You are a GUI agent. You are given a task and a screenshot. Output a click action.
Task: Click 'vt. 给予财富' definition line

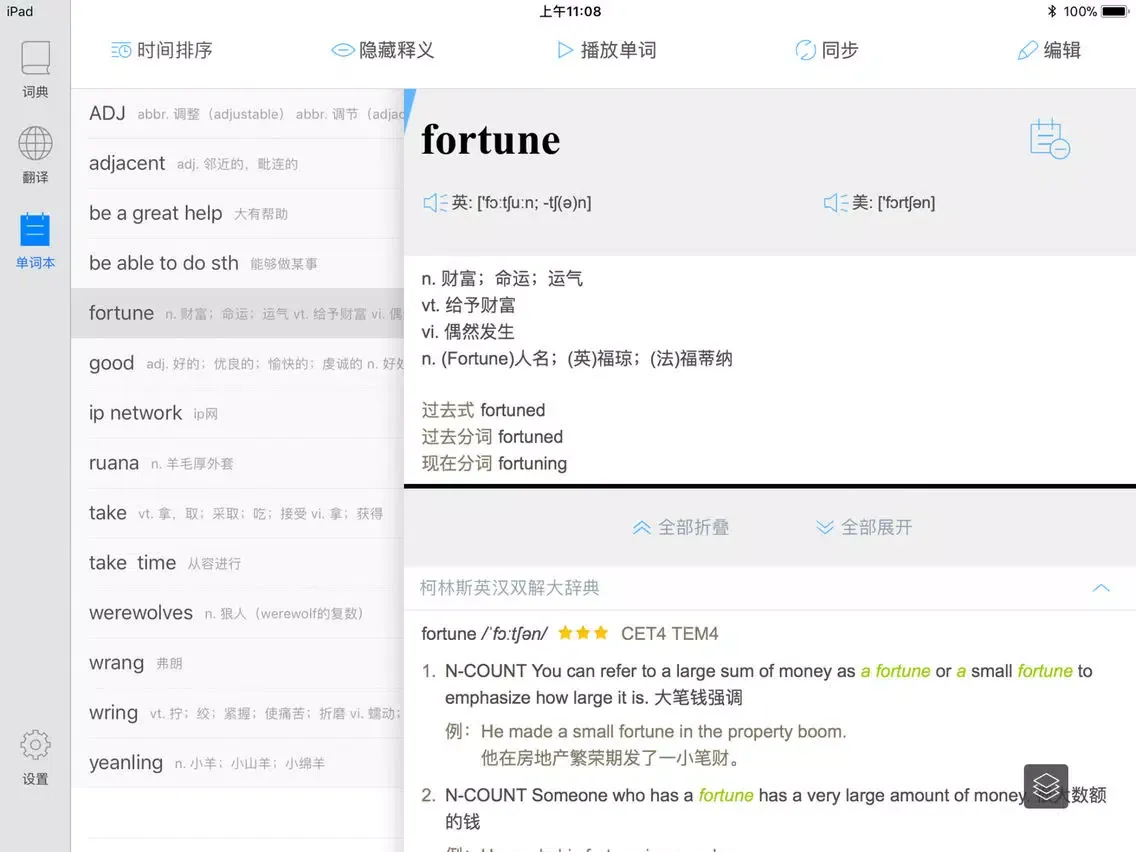tap(468, 305)
